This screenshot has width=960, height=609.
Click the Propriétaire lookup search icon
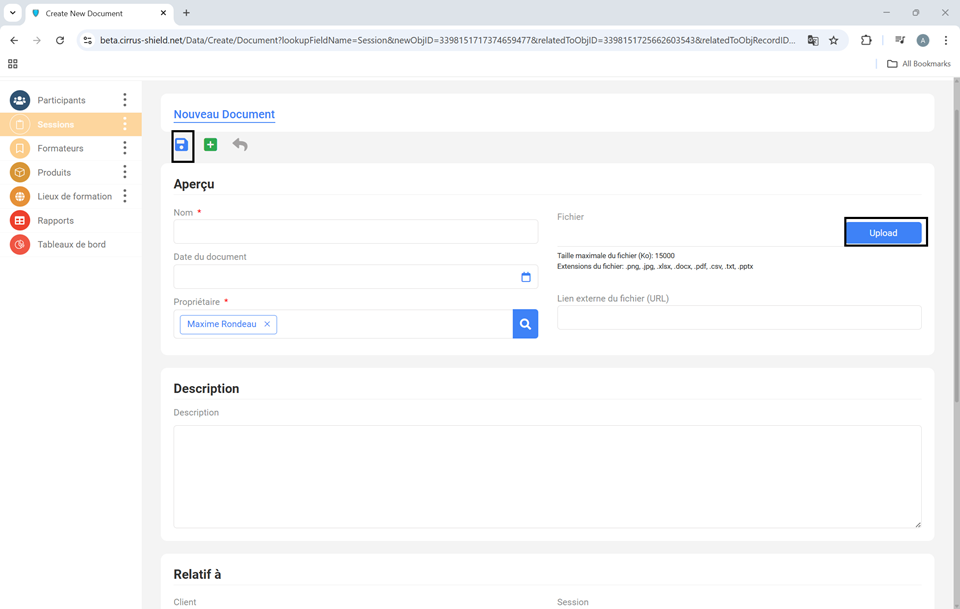pyautogui.click(x=525, y=324)
